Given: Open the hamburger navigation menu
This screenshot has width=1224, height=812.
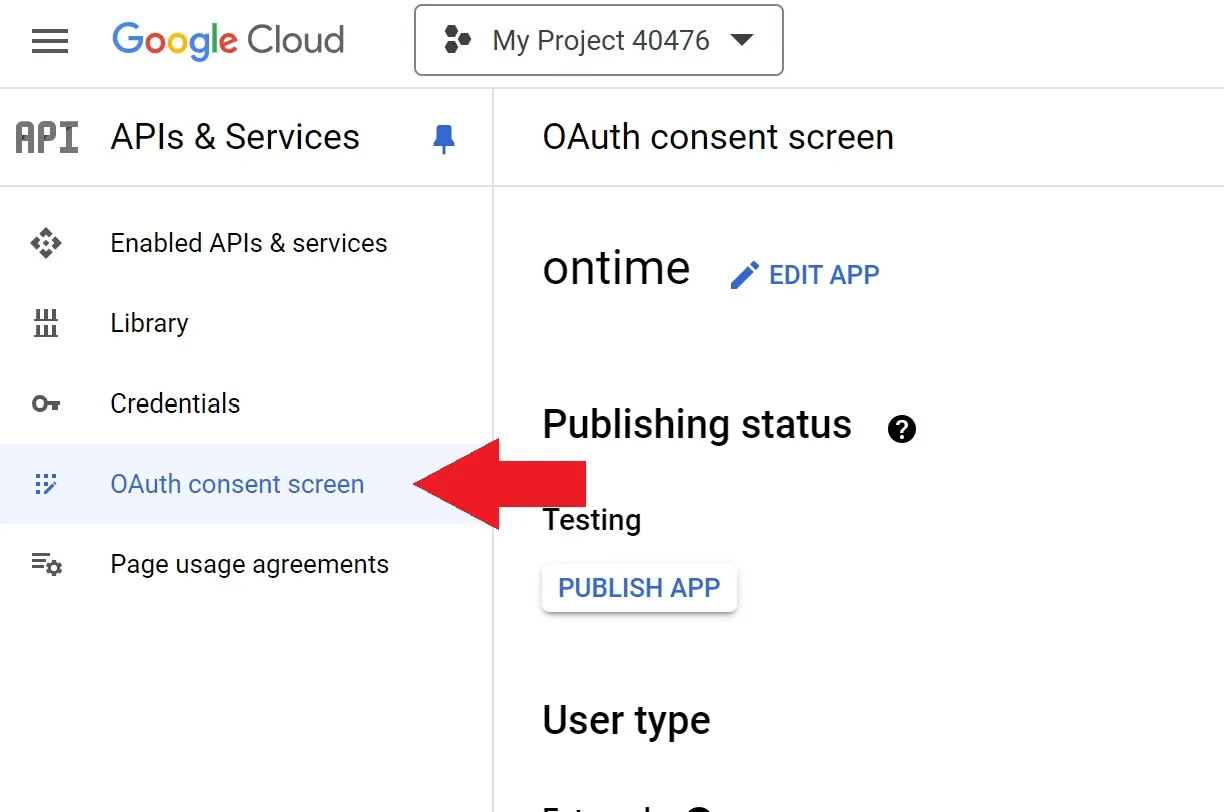Looking at the screenshot, I should (50, 41).
